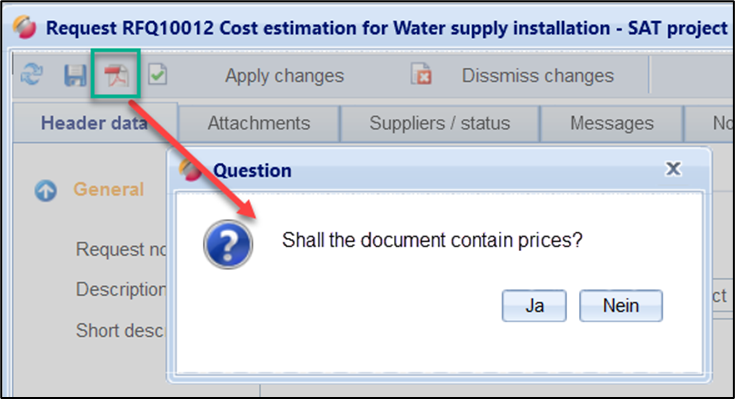
Task: Click the General section heading
Action: [108, 189]
